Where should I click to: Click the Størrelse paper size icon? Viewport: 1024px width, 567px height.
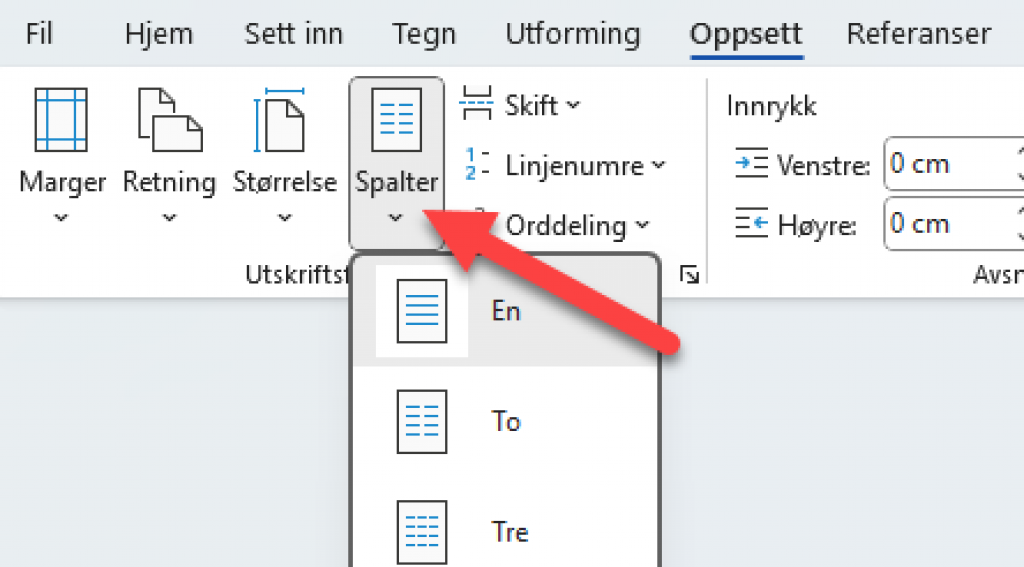click(281, 120)
